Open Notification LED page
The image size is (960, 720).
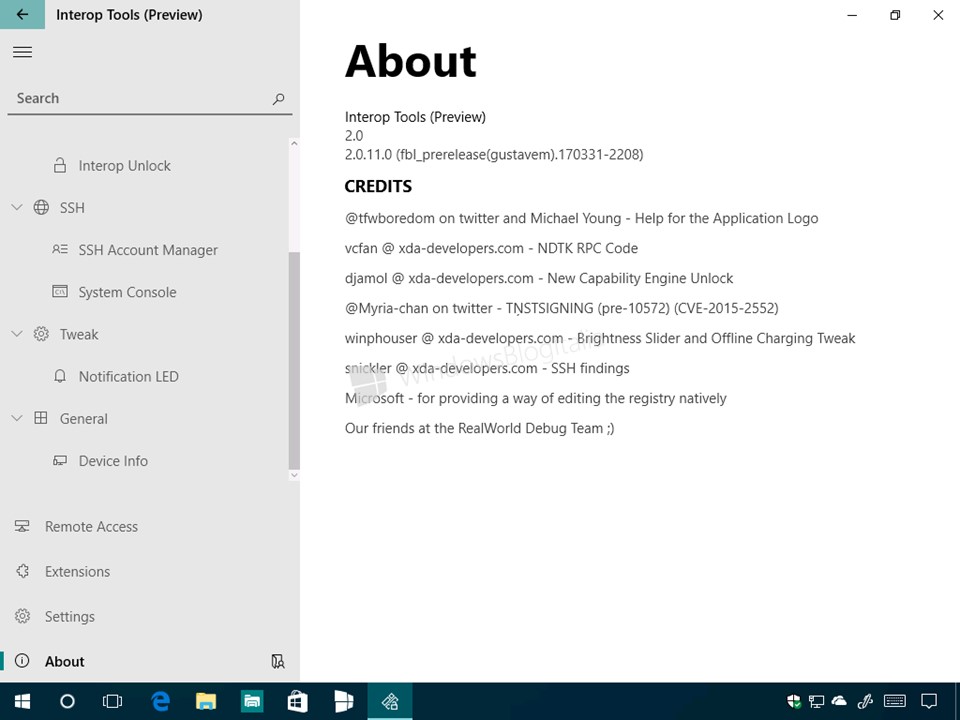pyautogui.click(x=129, y=377)
